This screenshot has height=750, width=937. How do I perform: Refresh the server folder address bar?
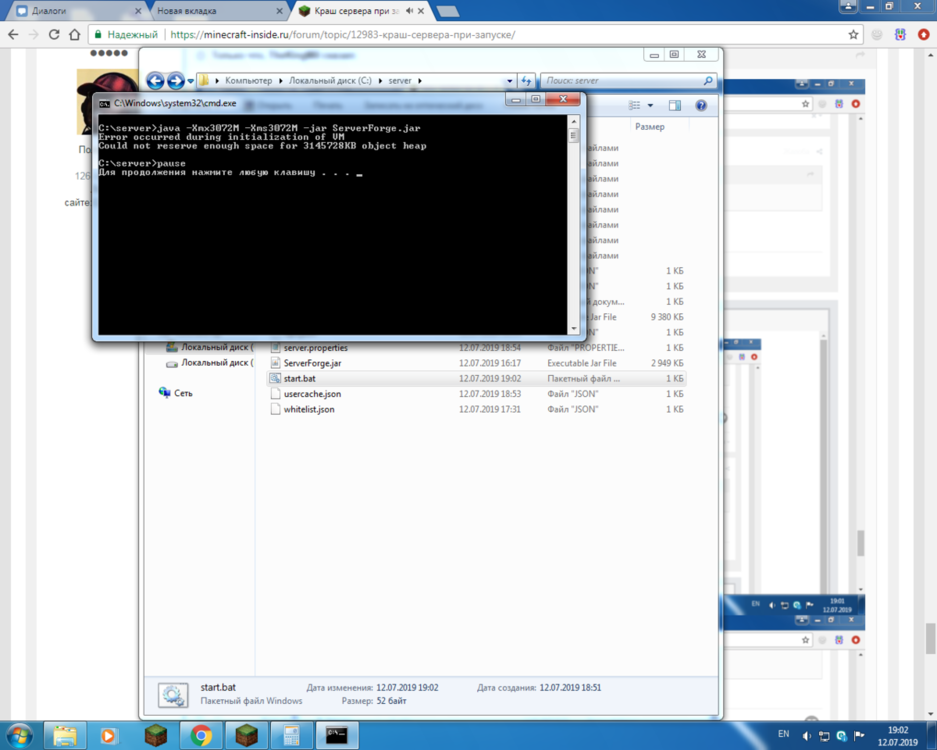pos(526,81)
